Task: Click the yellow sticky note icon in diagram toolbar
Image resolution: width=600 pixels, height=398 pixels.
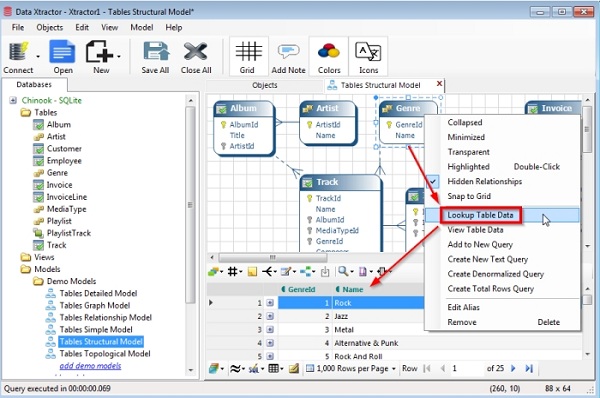Action: pyautogui.click(x=252, y=272)
